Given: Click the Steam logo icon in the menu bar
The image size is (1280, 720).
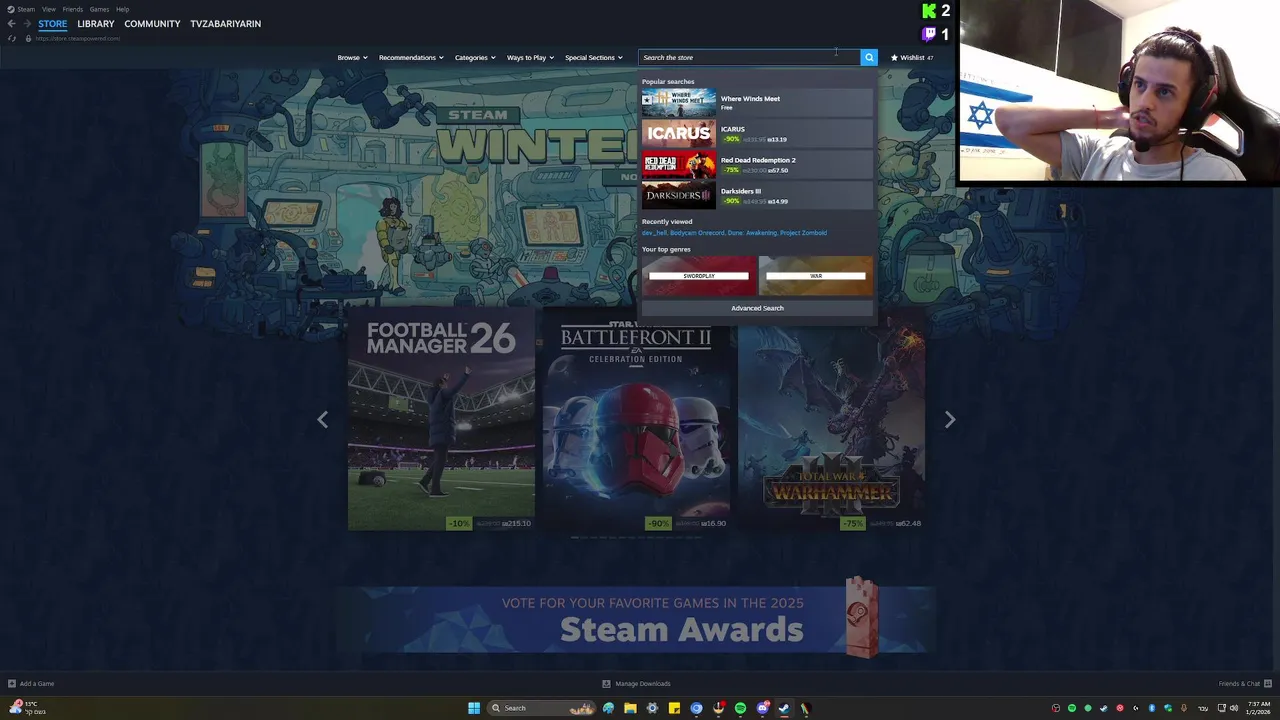Looking at the screenshot, I should [13, 9].
